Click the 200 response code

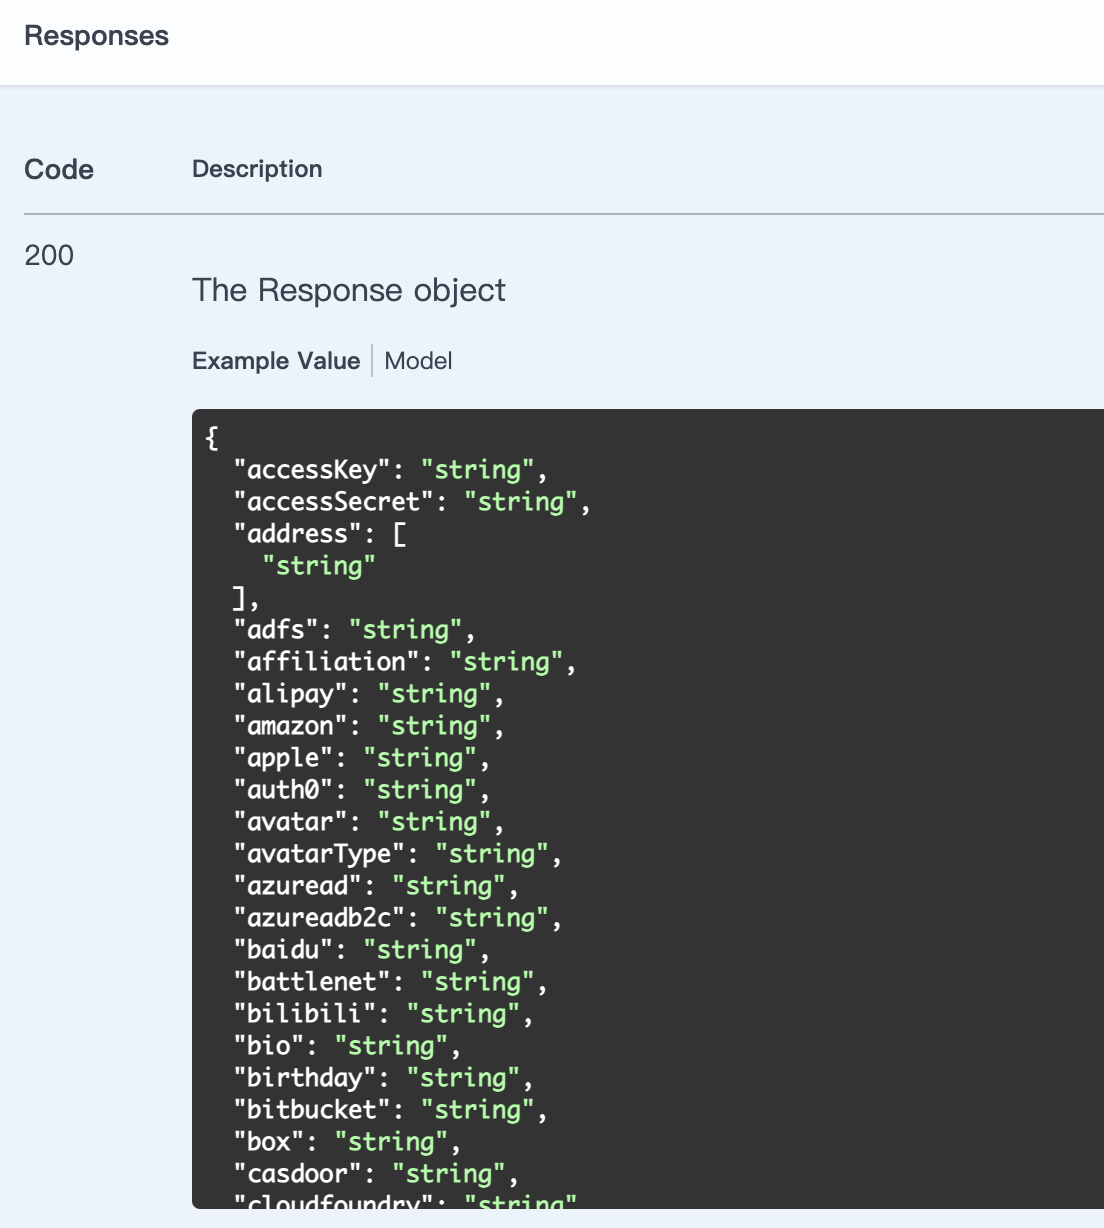49,255
